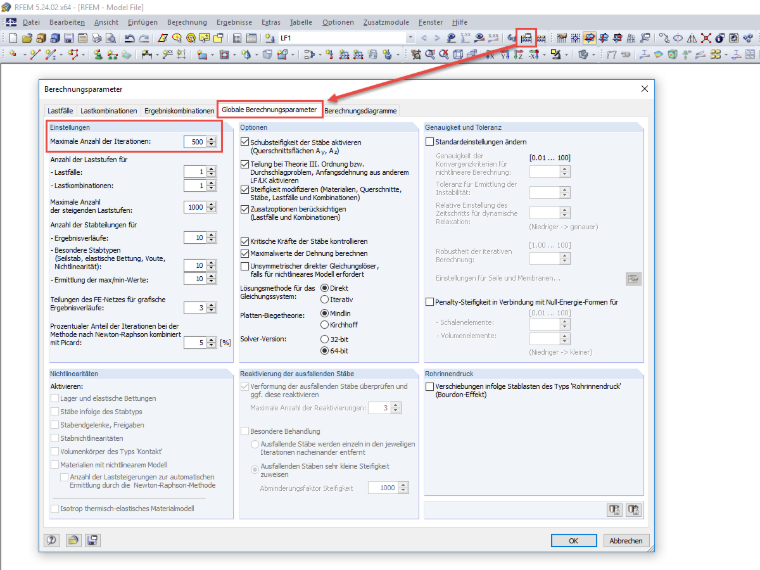Open dropdown arrow beside -X view icon

(544, 55)
